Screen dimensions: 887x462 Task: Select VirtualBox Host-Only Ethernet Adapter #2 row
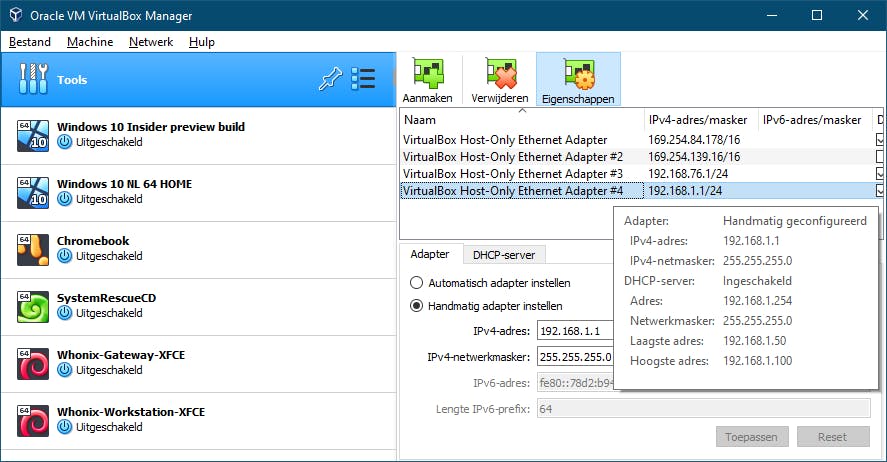[641, 157]
